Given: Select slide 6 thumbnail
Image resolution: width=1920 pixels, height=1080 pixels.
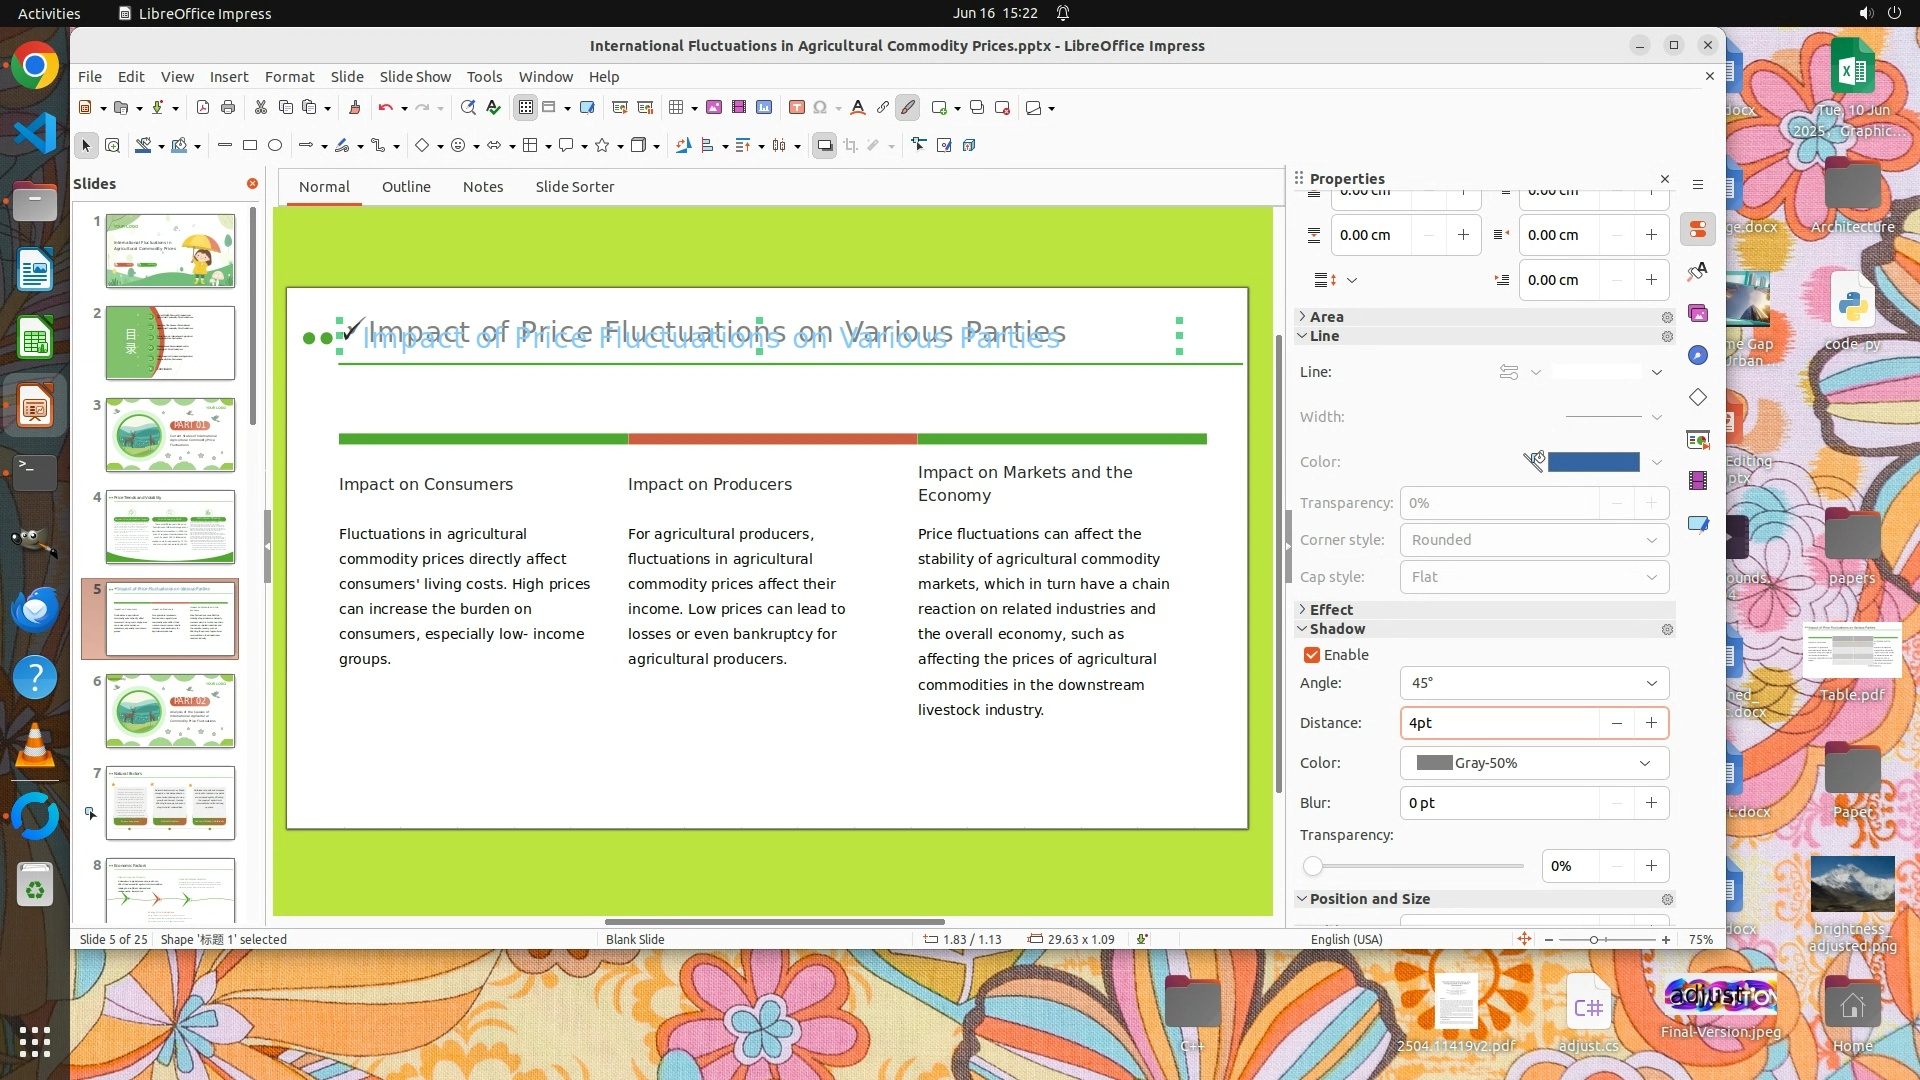Looking at the screenshot, I should tap(170, 711).
